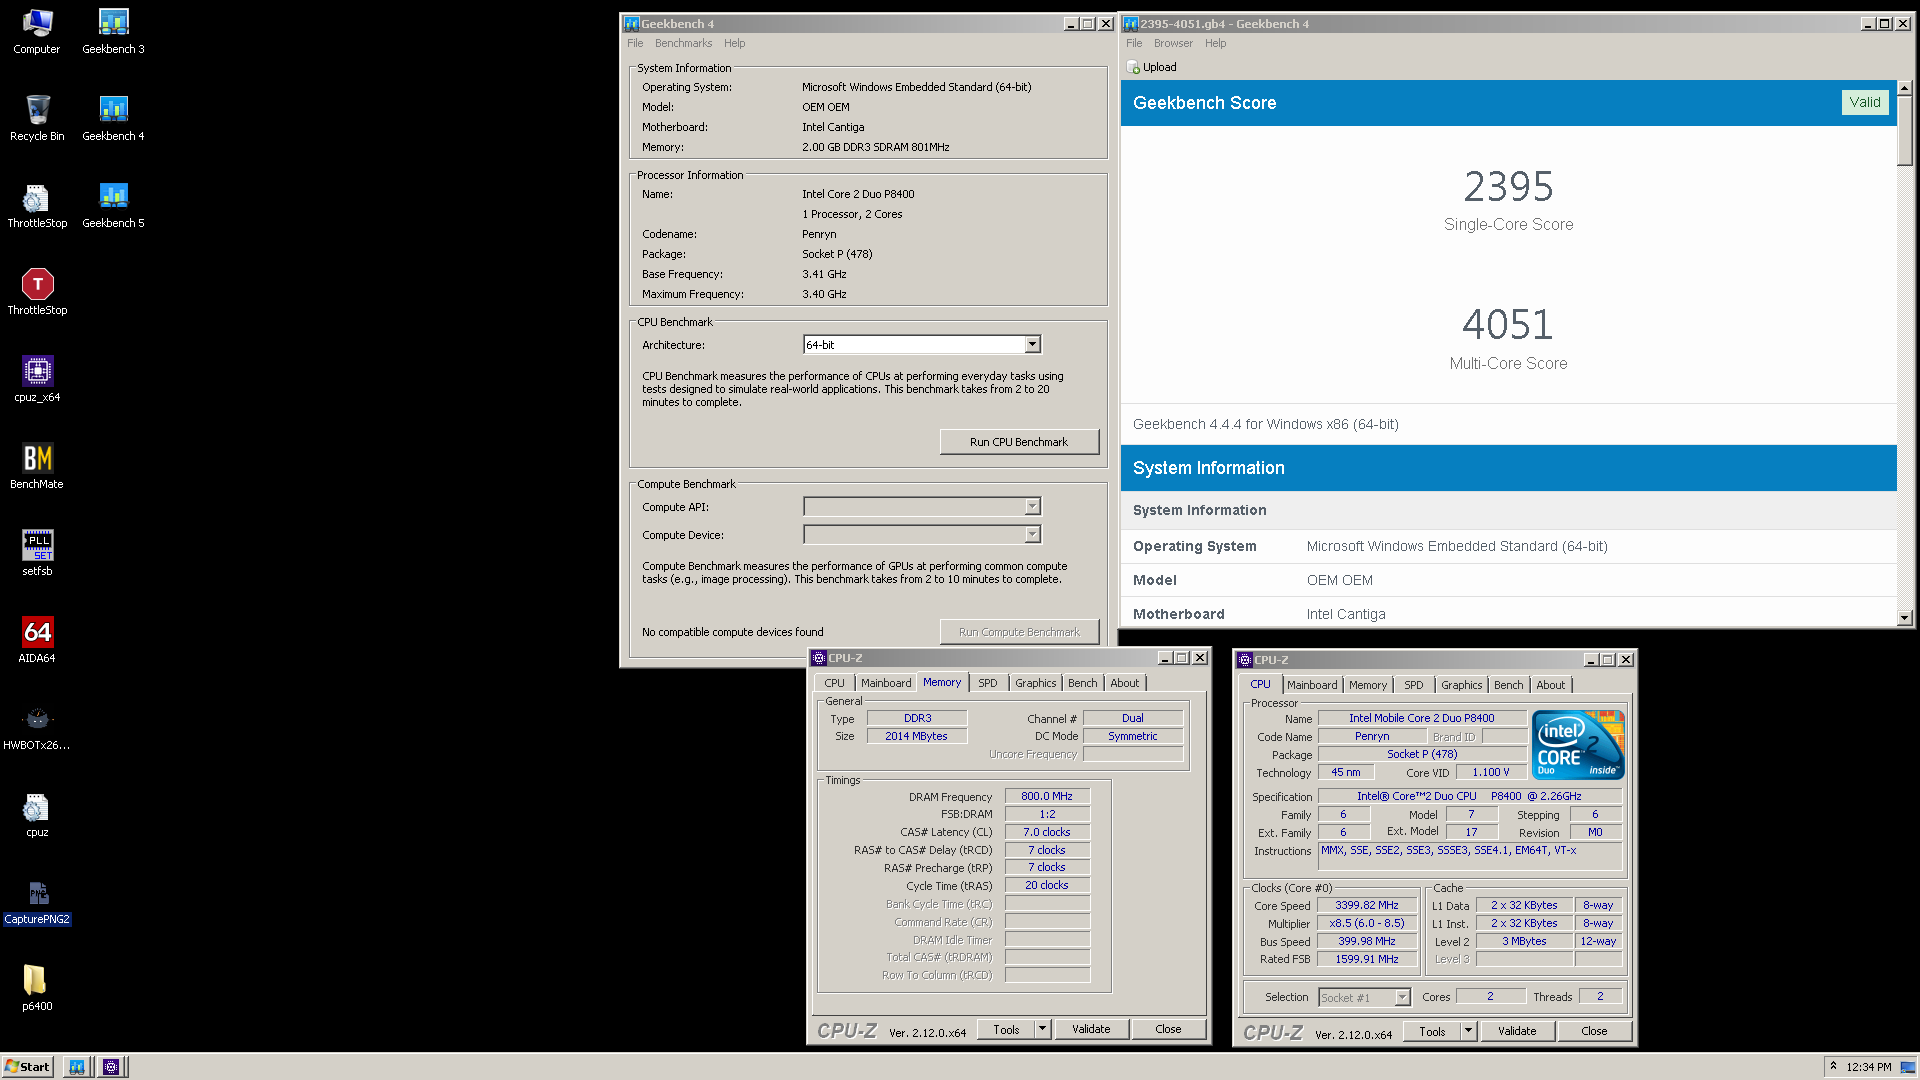1920x1080 pixels.
Task: Click the results window scrollbar thumb
Action: pos(1905,131)
